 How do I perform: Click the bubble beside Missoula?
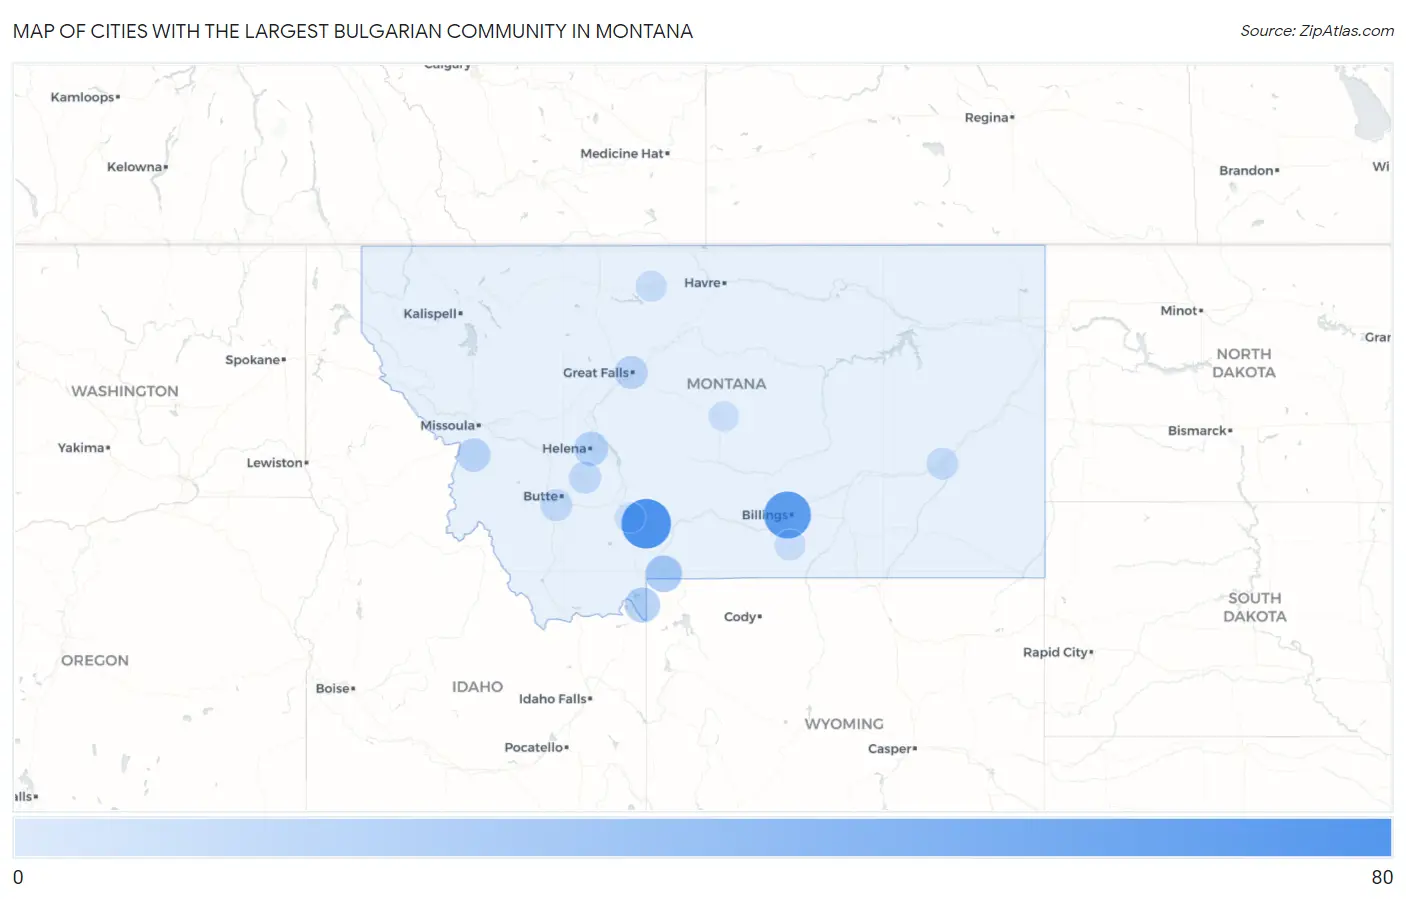coord(474,455)
